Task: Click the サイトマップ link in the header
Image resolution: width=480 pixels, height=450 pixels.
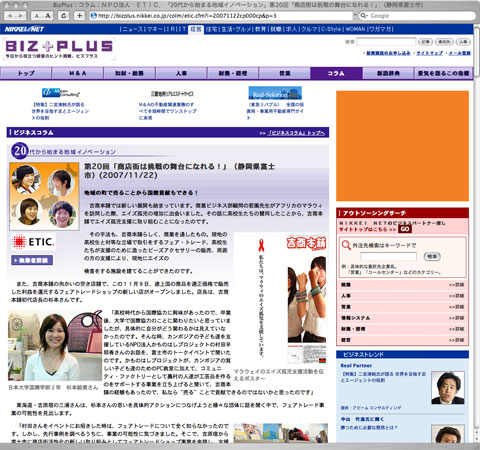Action: coord(429,53)
